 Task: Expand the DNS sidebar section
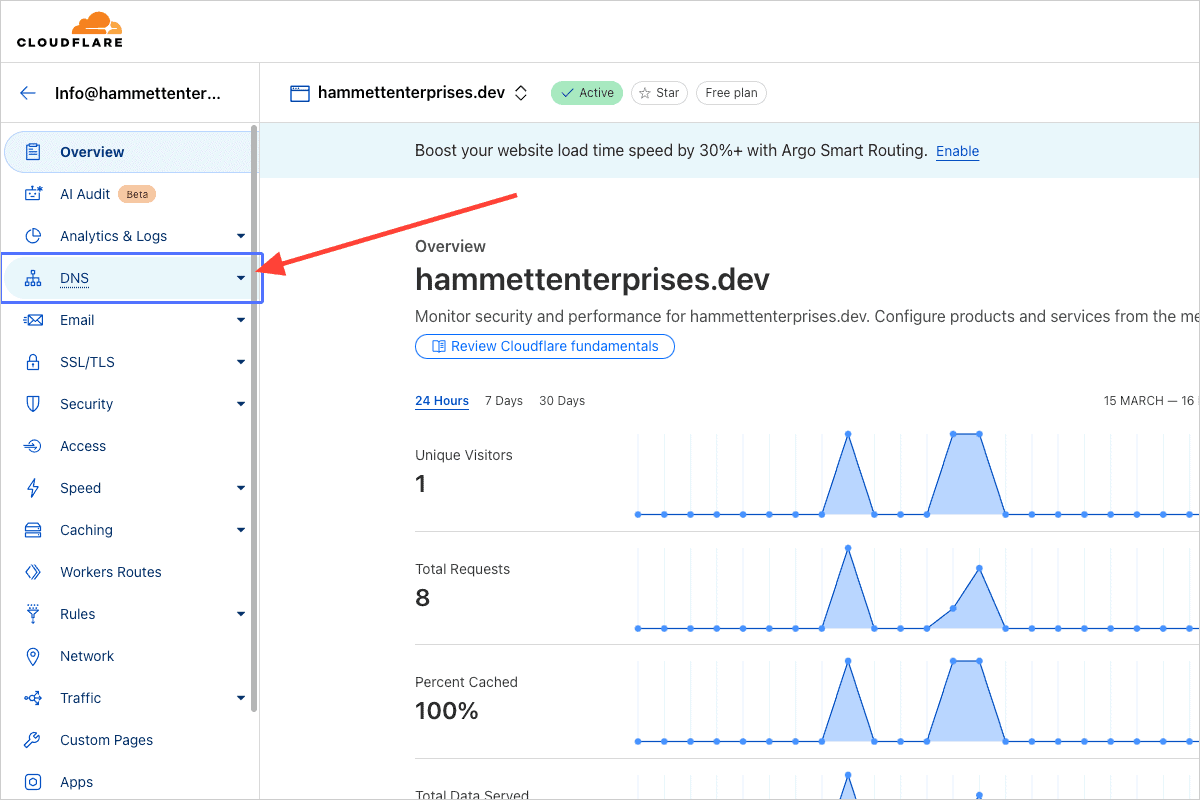241,278
